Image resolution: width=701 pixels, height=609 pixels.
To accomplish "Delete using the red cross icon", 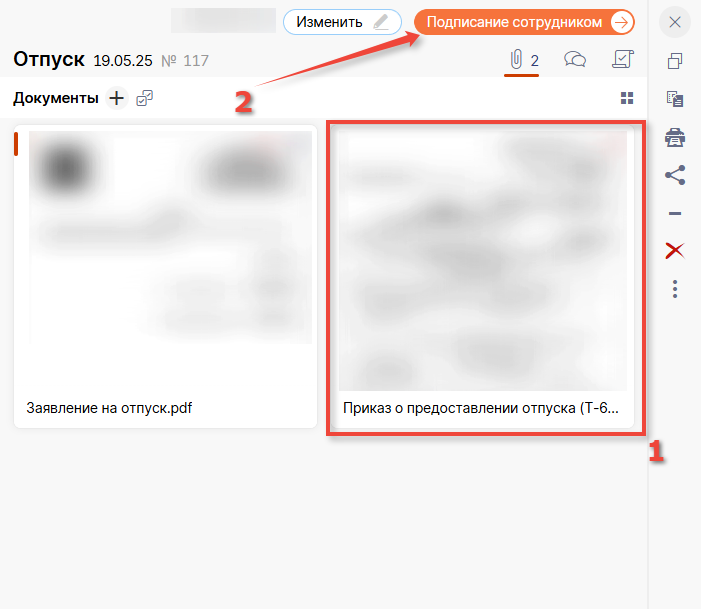I will click(675, 251).
